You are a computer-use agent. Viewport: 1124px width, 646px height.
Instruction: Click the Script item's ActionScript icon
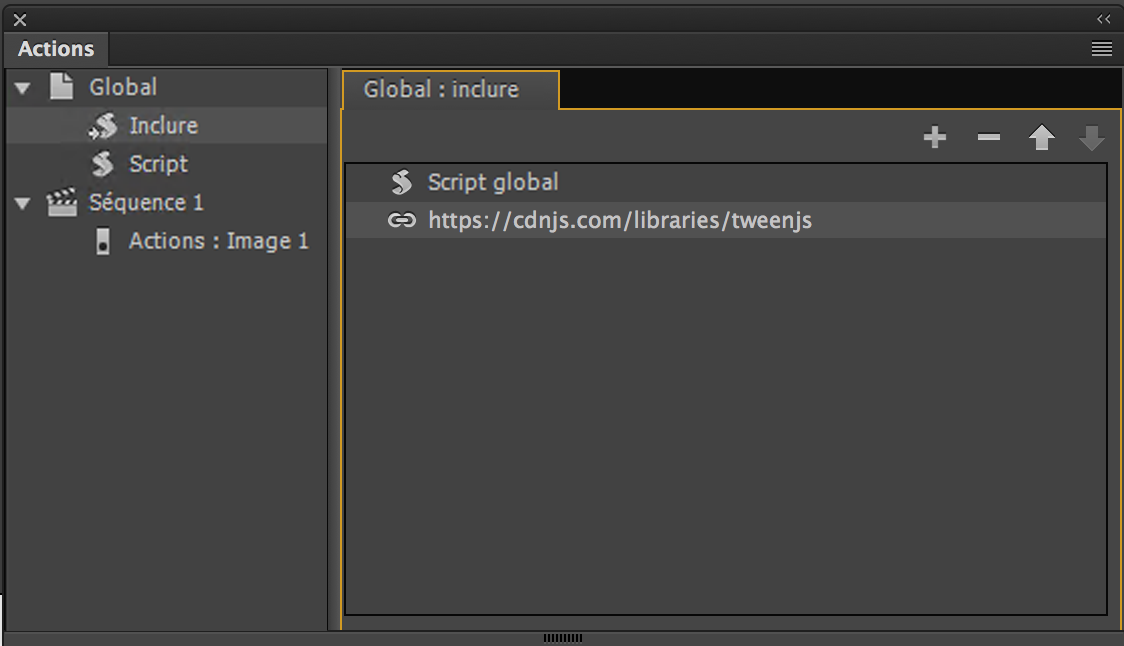tap(104, 163)
